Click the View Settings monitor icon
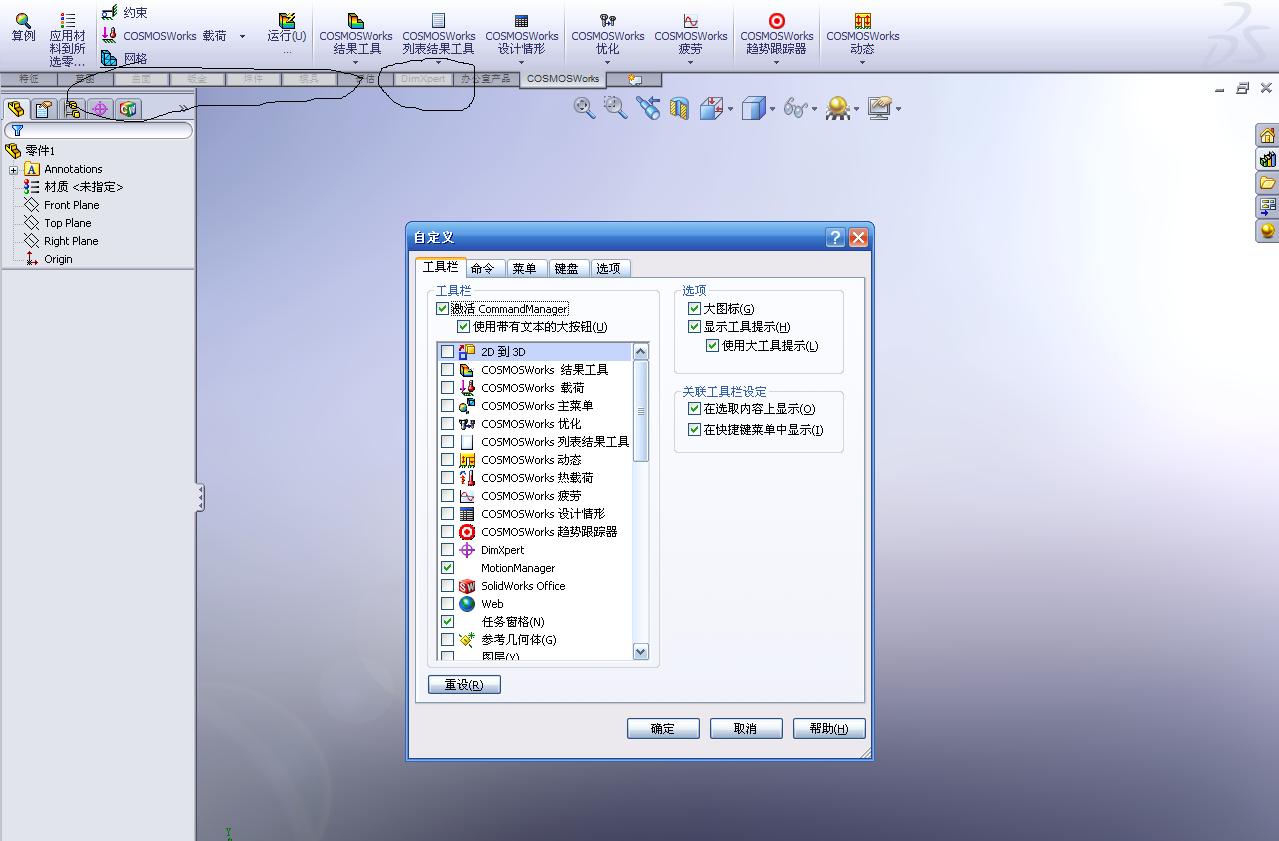 click(880, 108)
